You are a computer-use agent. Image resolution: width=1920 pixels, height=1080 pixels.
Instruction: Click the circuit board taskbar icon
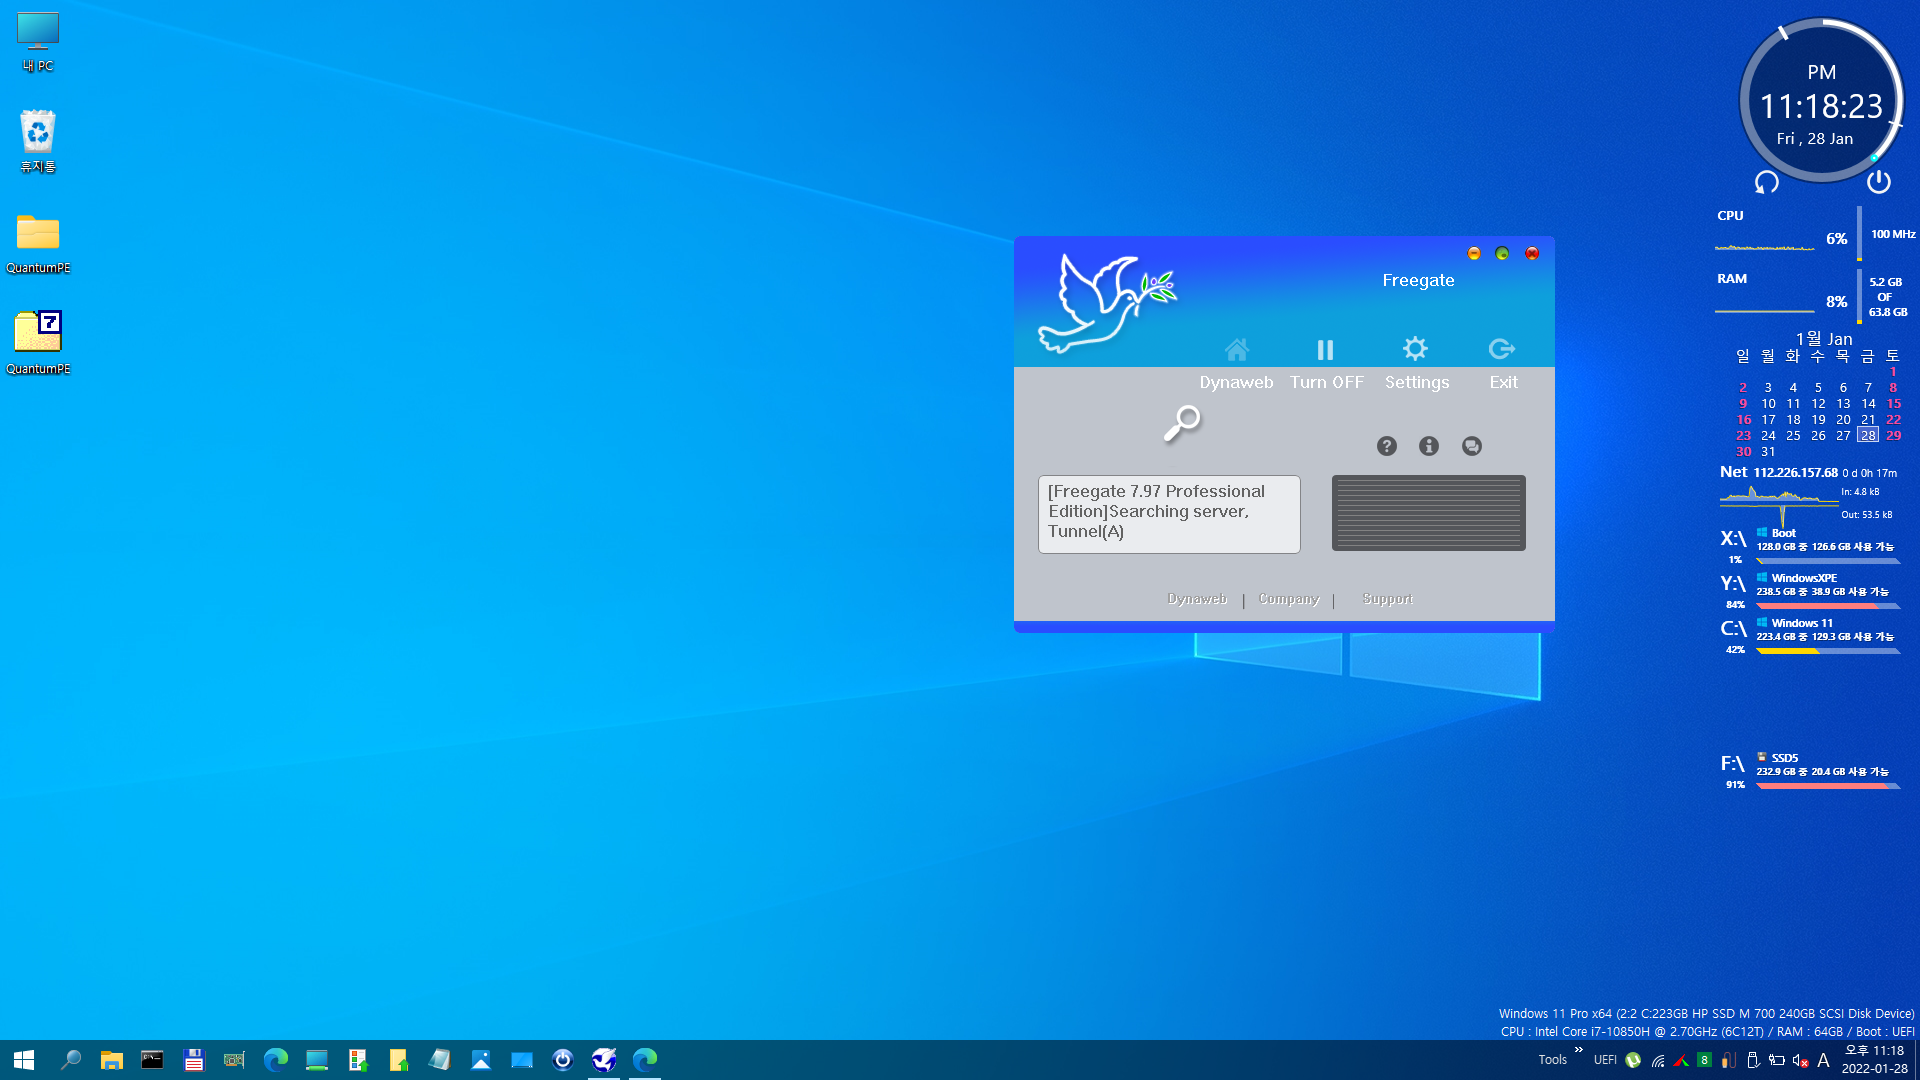click(234, 1060)
